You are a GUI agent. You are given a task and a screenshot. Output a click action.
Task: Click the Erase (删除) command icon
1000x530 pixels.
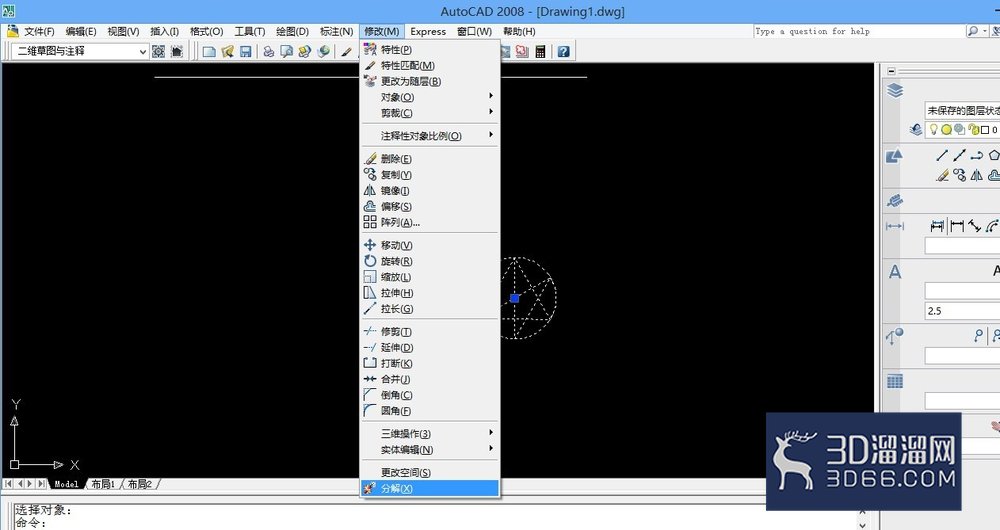[x=370, y=159]
